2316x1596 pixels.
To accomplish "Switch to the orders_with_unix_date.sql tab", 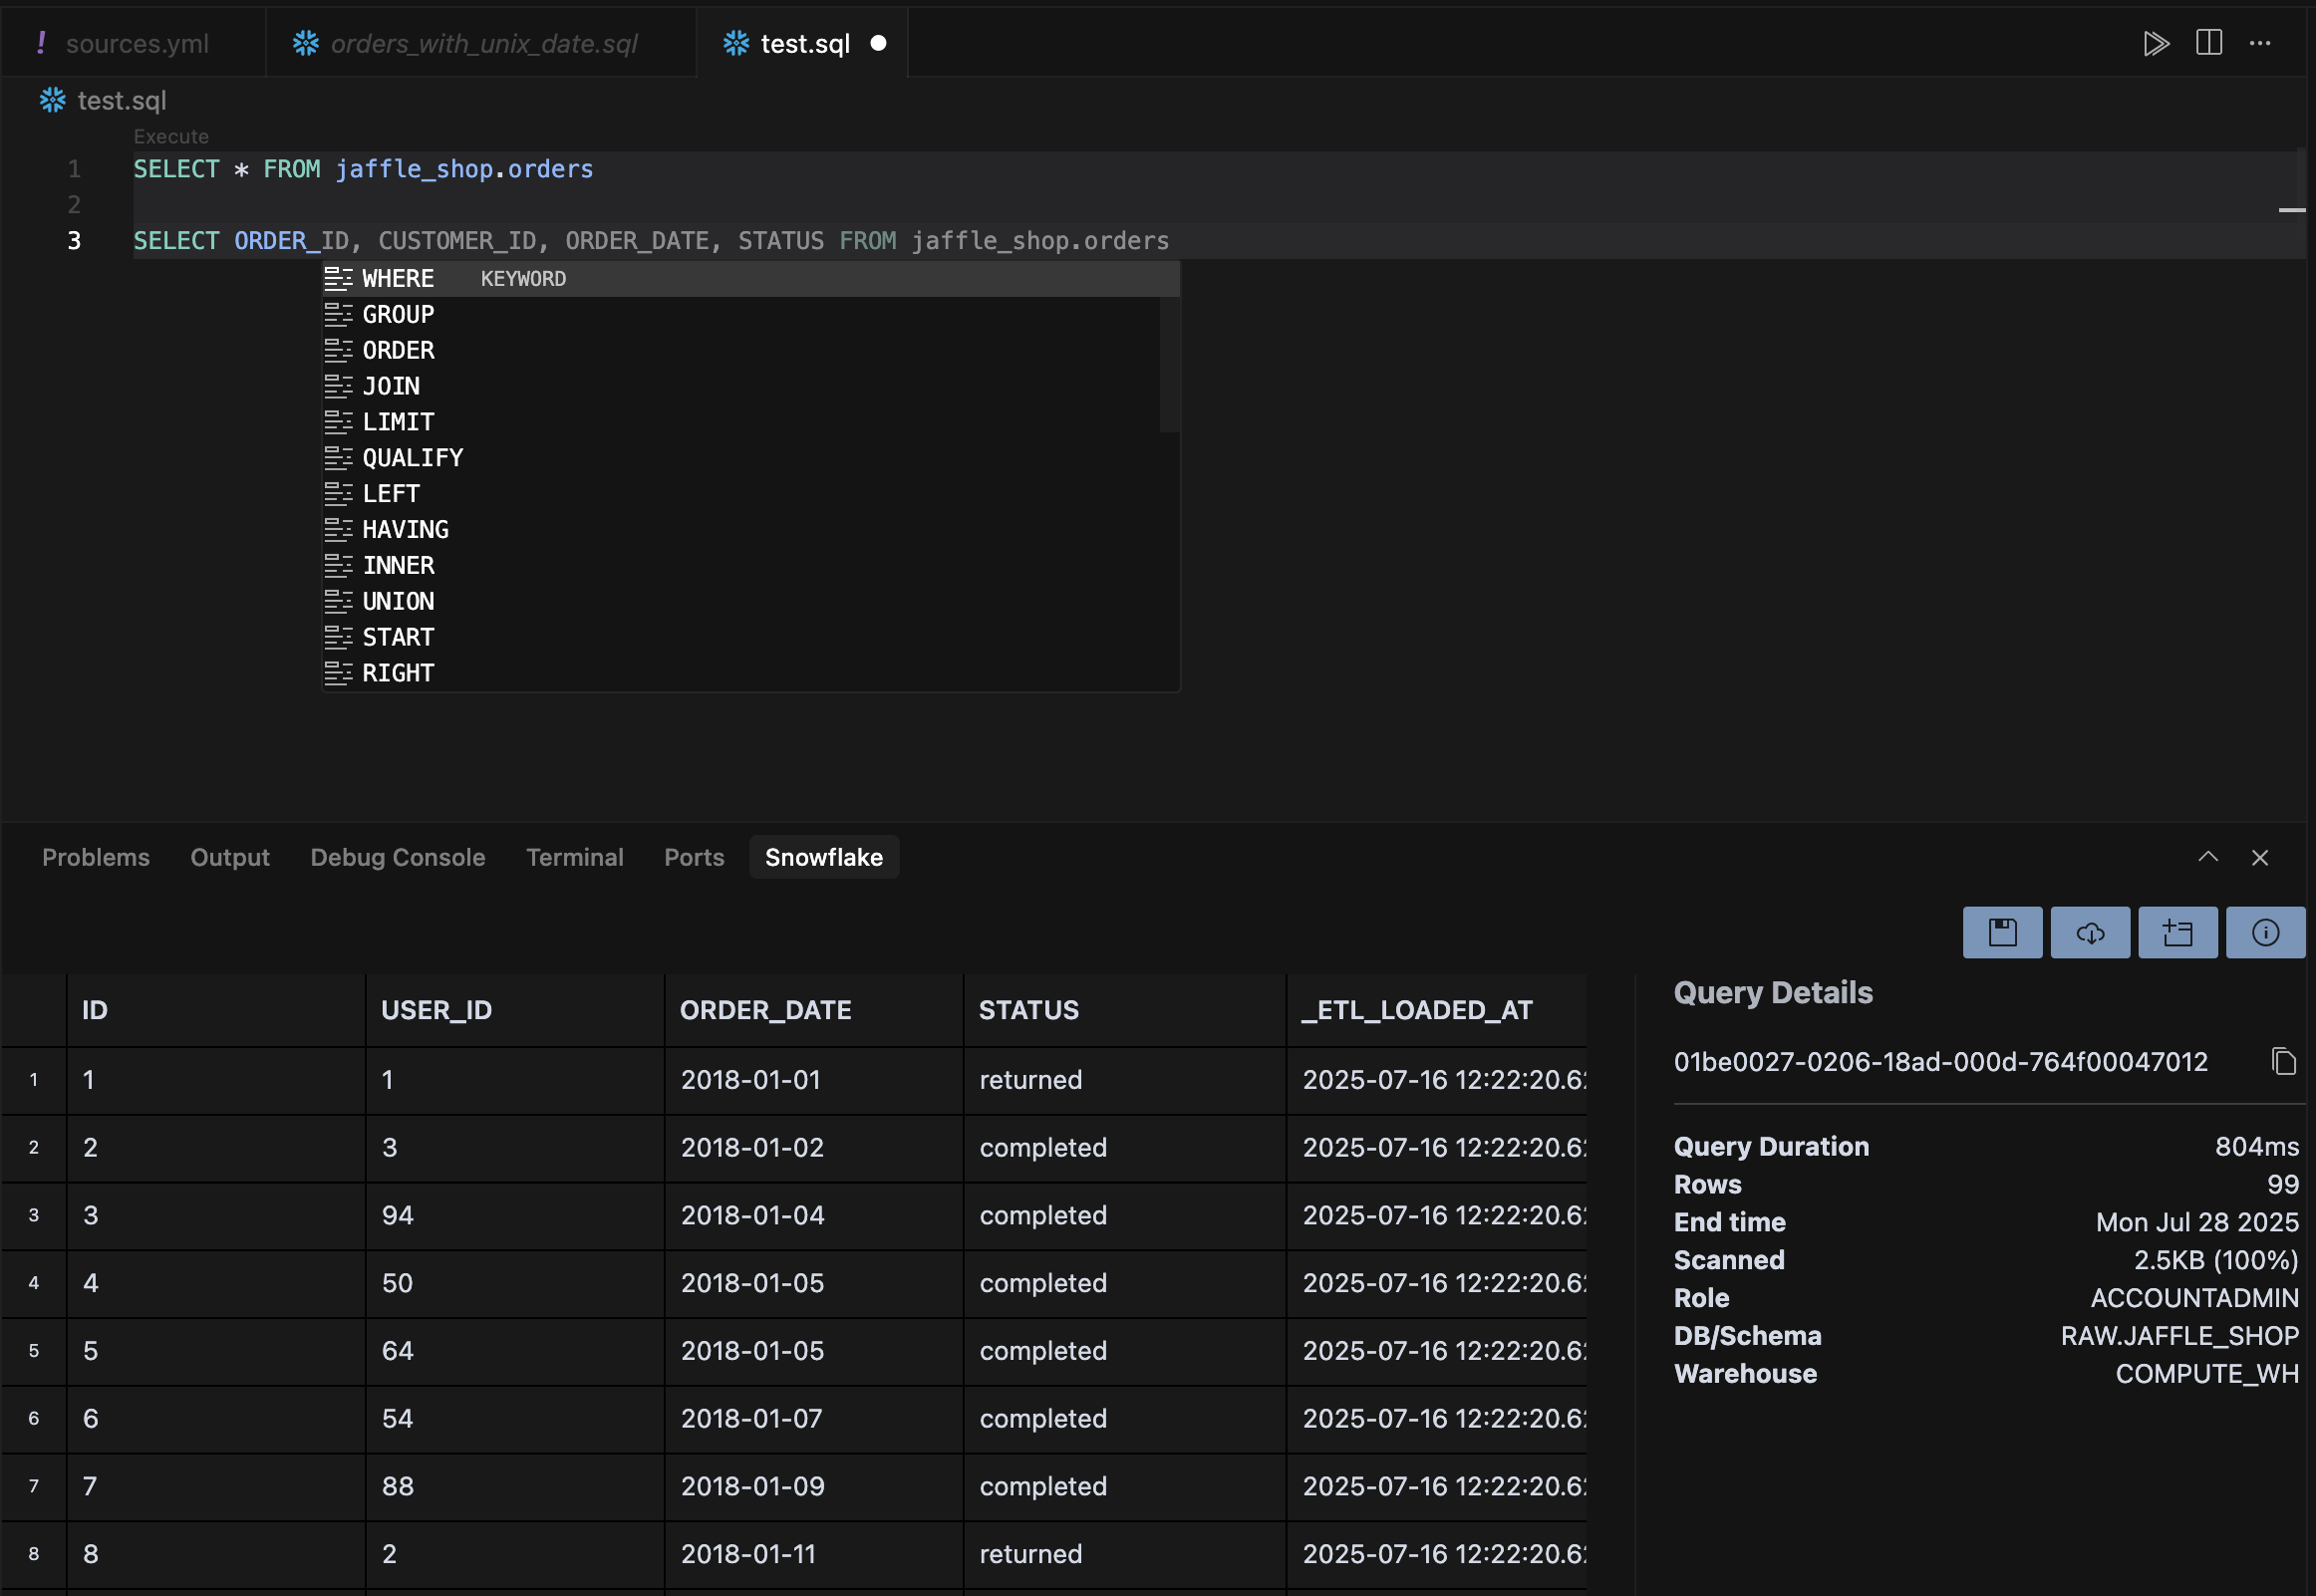I will (482, 43).
